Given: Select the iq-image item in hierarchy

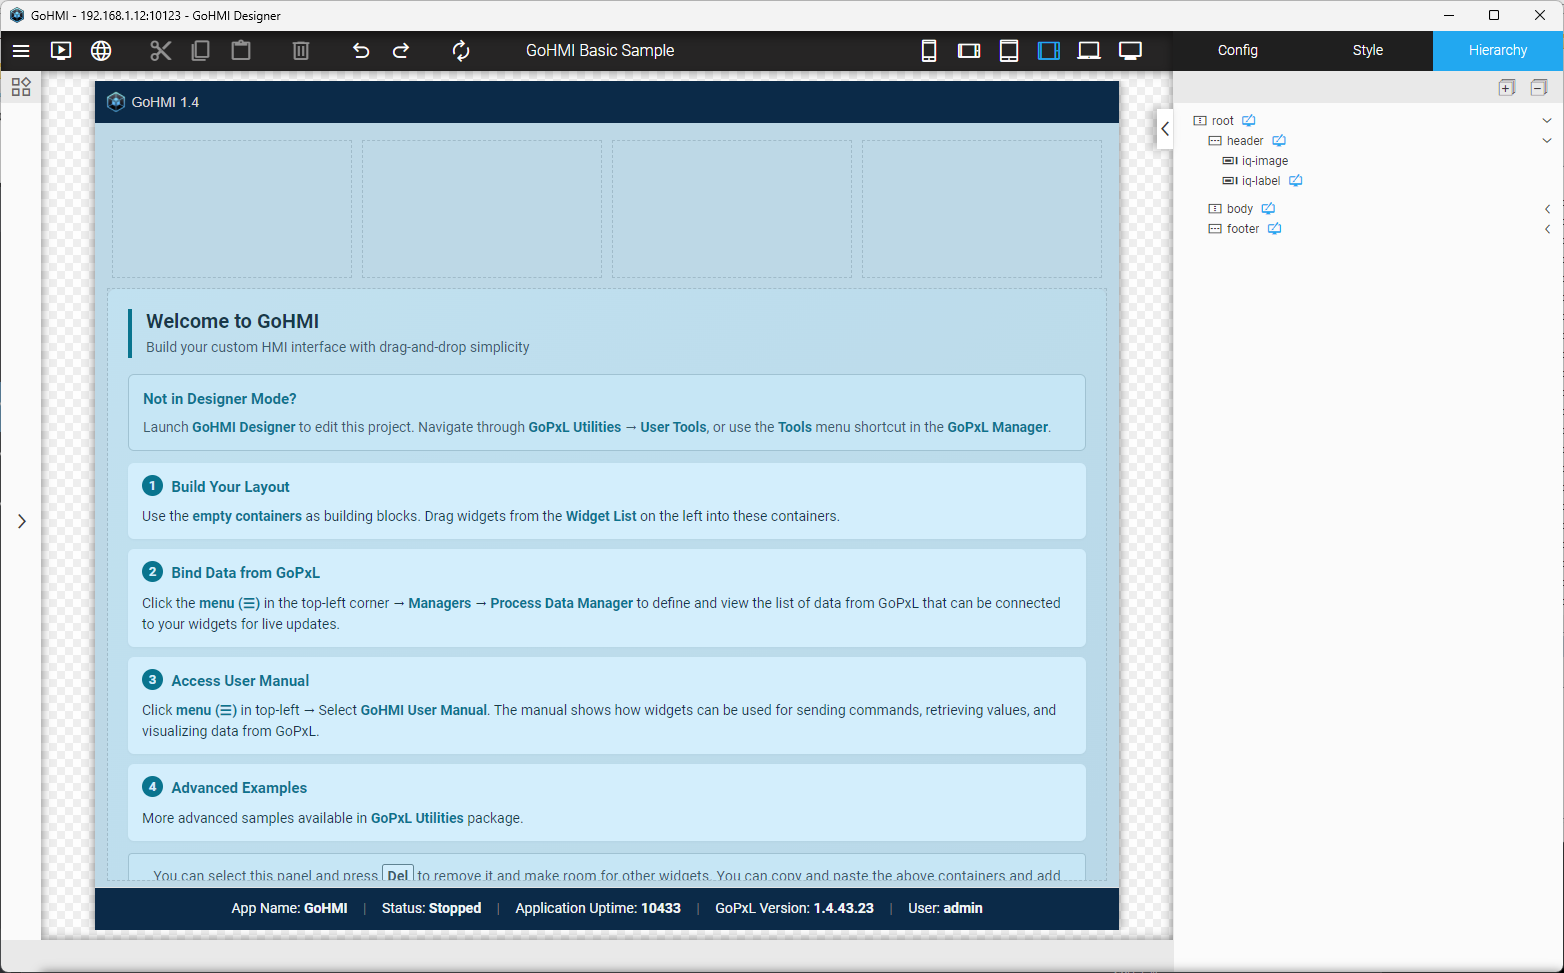Looking at the screenshot, I should click(x=1264, y=161).
